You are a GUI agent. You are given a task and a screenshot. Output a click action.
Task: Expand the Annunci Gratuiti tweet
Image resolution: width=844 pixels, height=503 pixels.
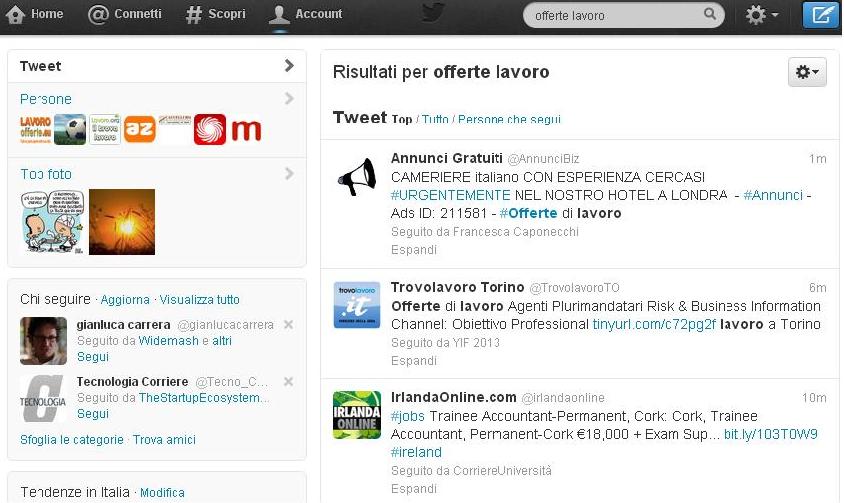click(413, 250)
